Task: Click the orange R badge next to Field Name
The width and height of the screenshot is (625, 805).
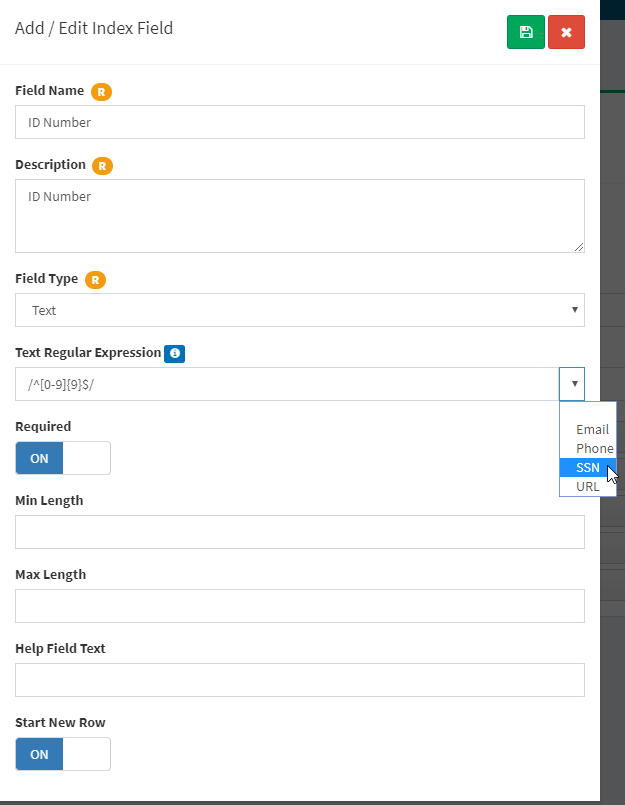Action: click(x=101, y=91)
